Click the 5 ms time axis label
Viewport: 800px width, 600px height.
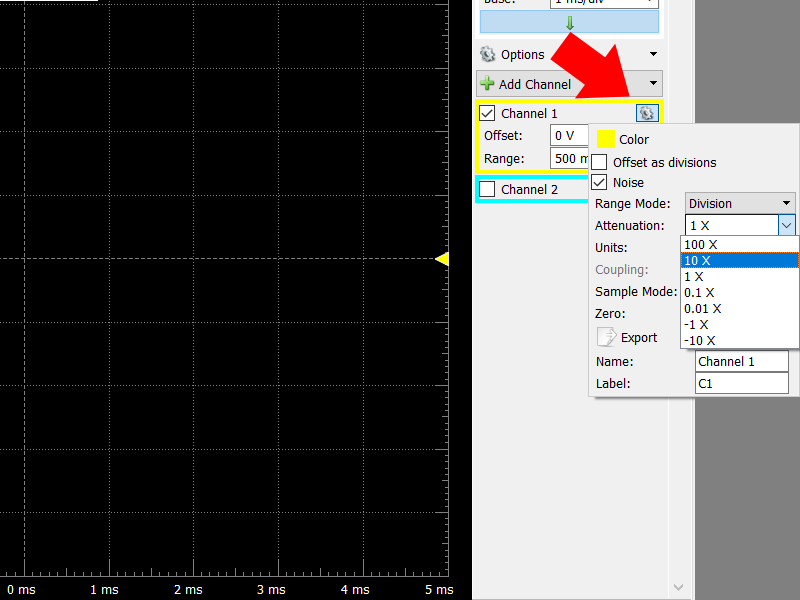(439, 590)
